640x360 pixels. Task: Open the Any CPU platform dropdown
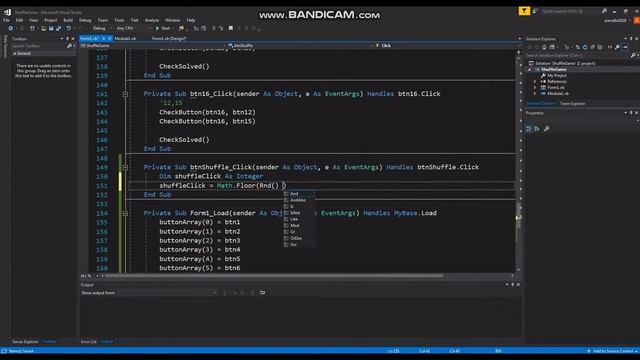tap(133, 28)
